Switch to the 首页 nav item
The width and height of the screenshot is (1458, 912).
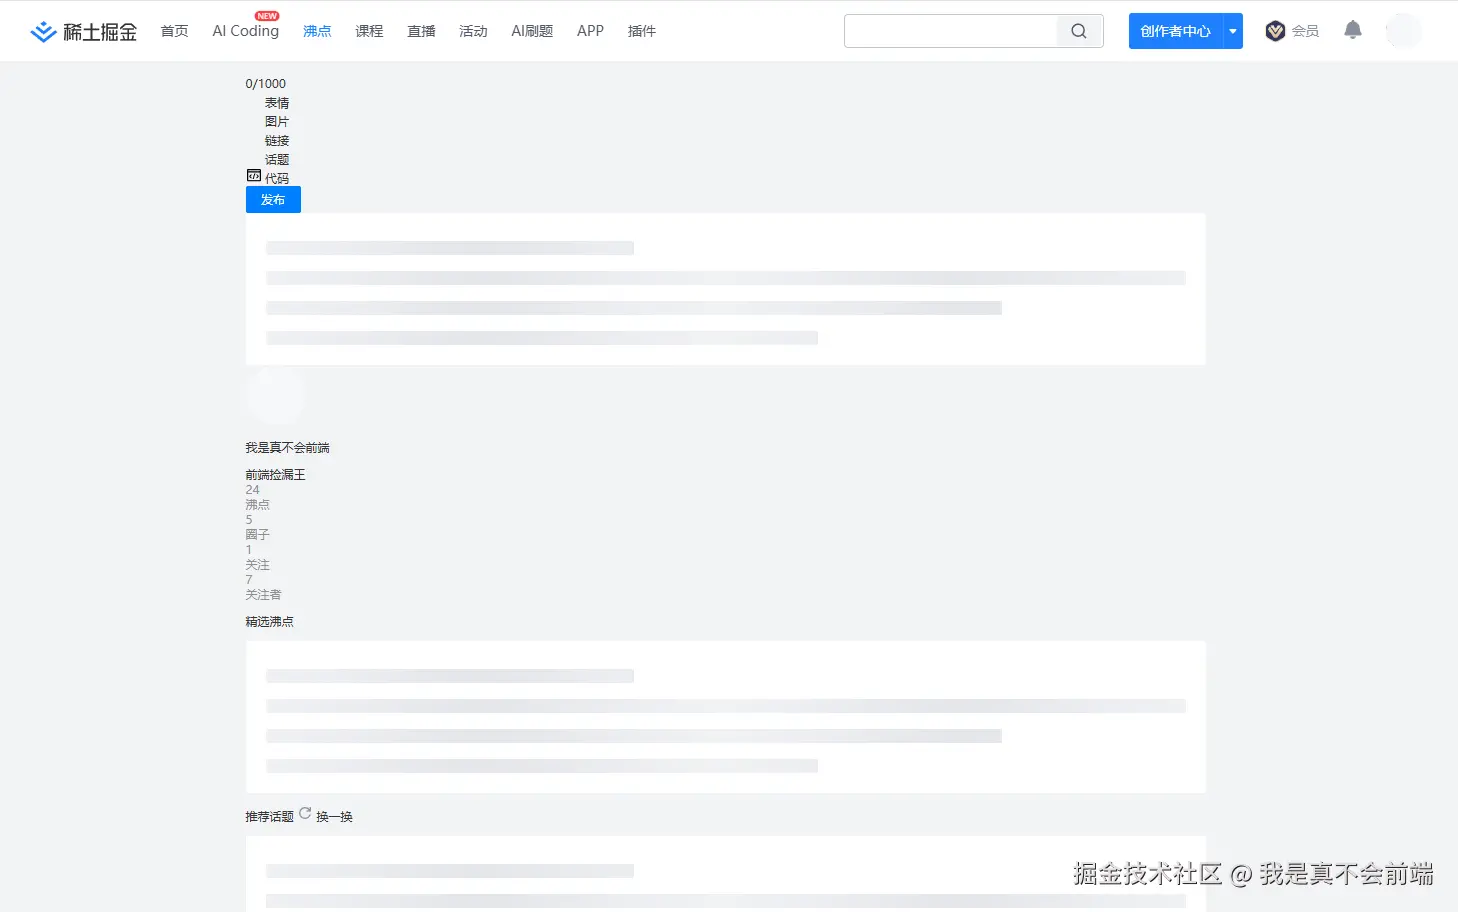174,31
